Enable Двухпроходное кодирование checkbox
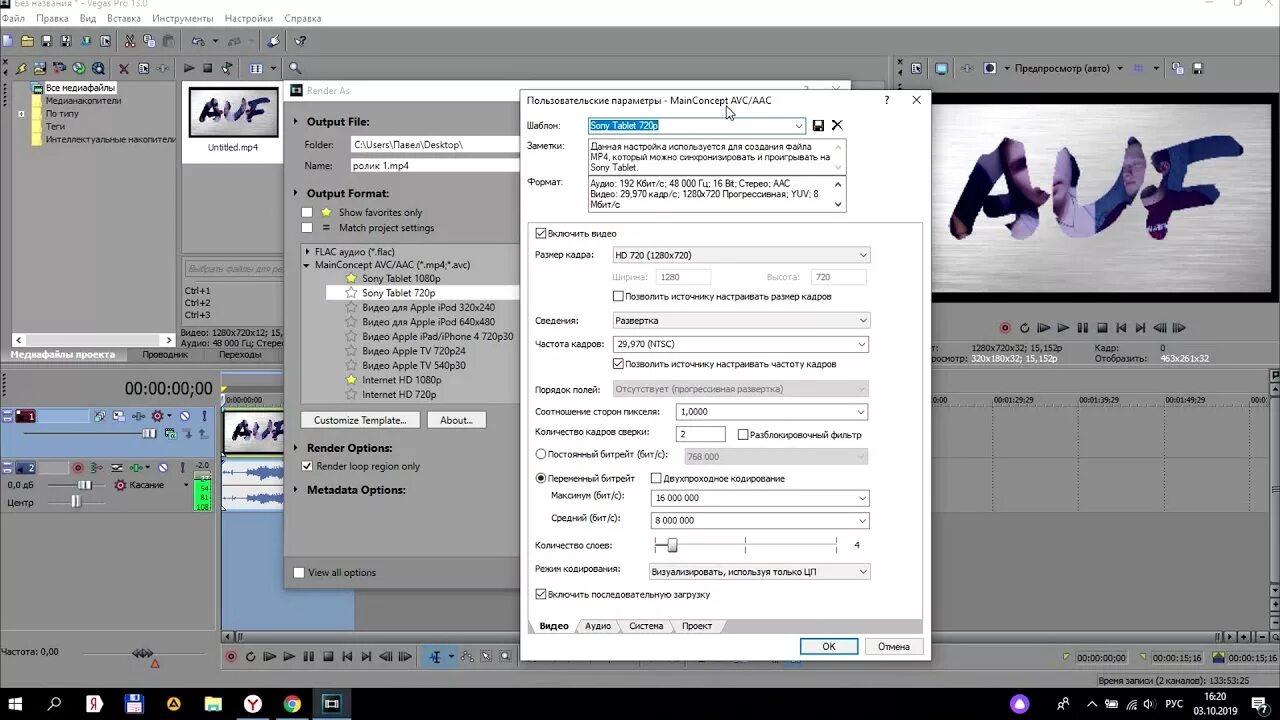This screenshot has width=1280, height=720. pyautogui.click(x=656, y=478)
